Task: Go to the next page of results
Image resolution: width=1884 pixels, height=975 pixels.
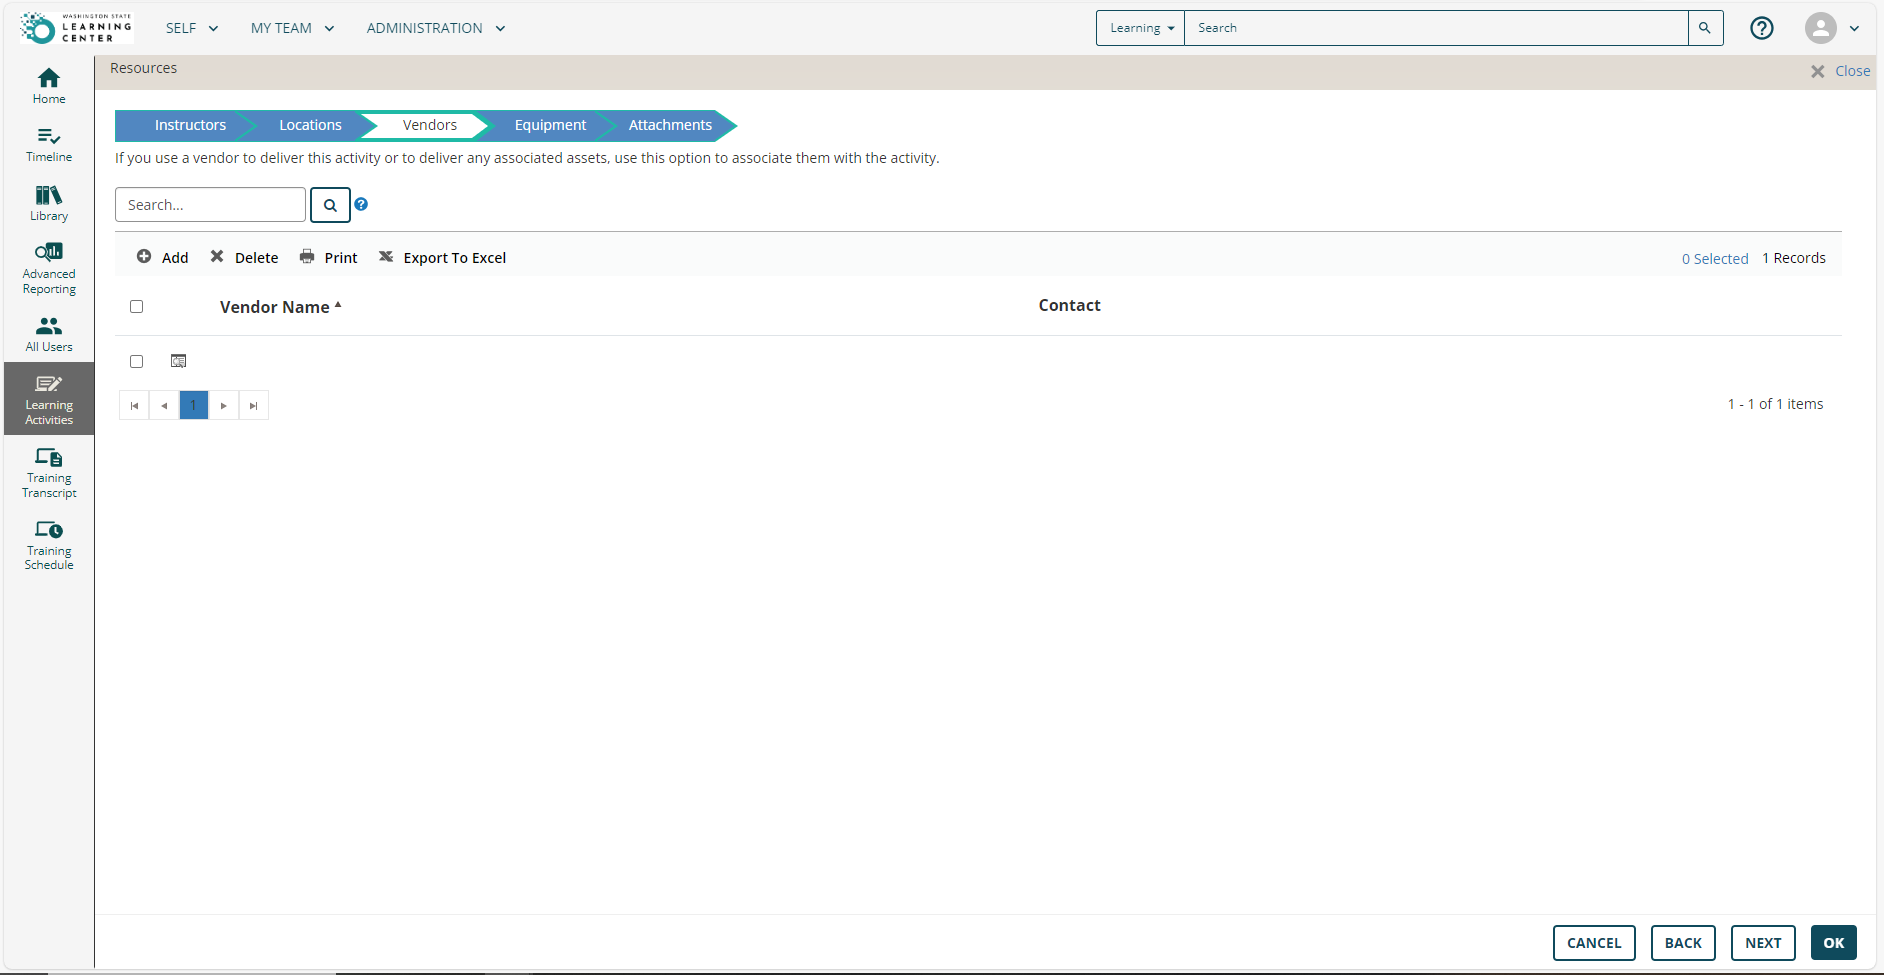Action: [224, 405]
